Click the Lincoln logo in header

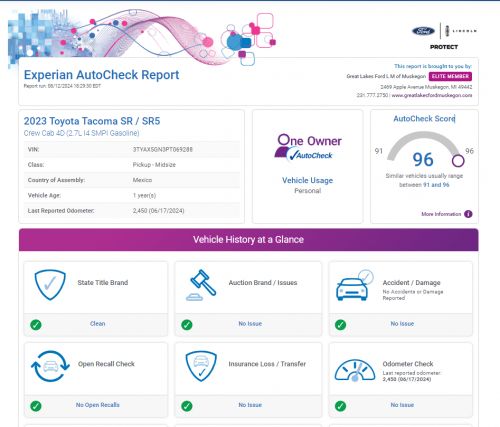coord(462,31)
